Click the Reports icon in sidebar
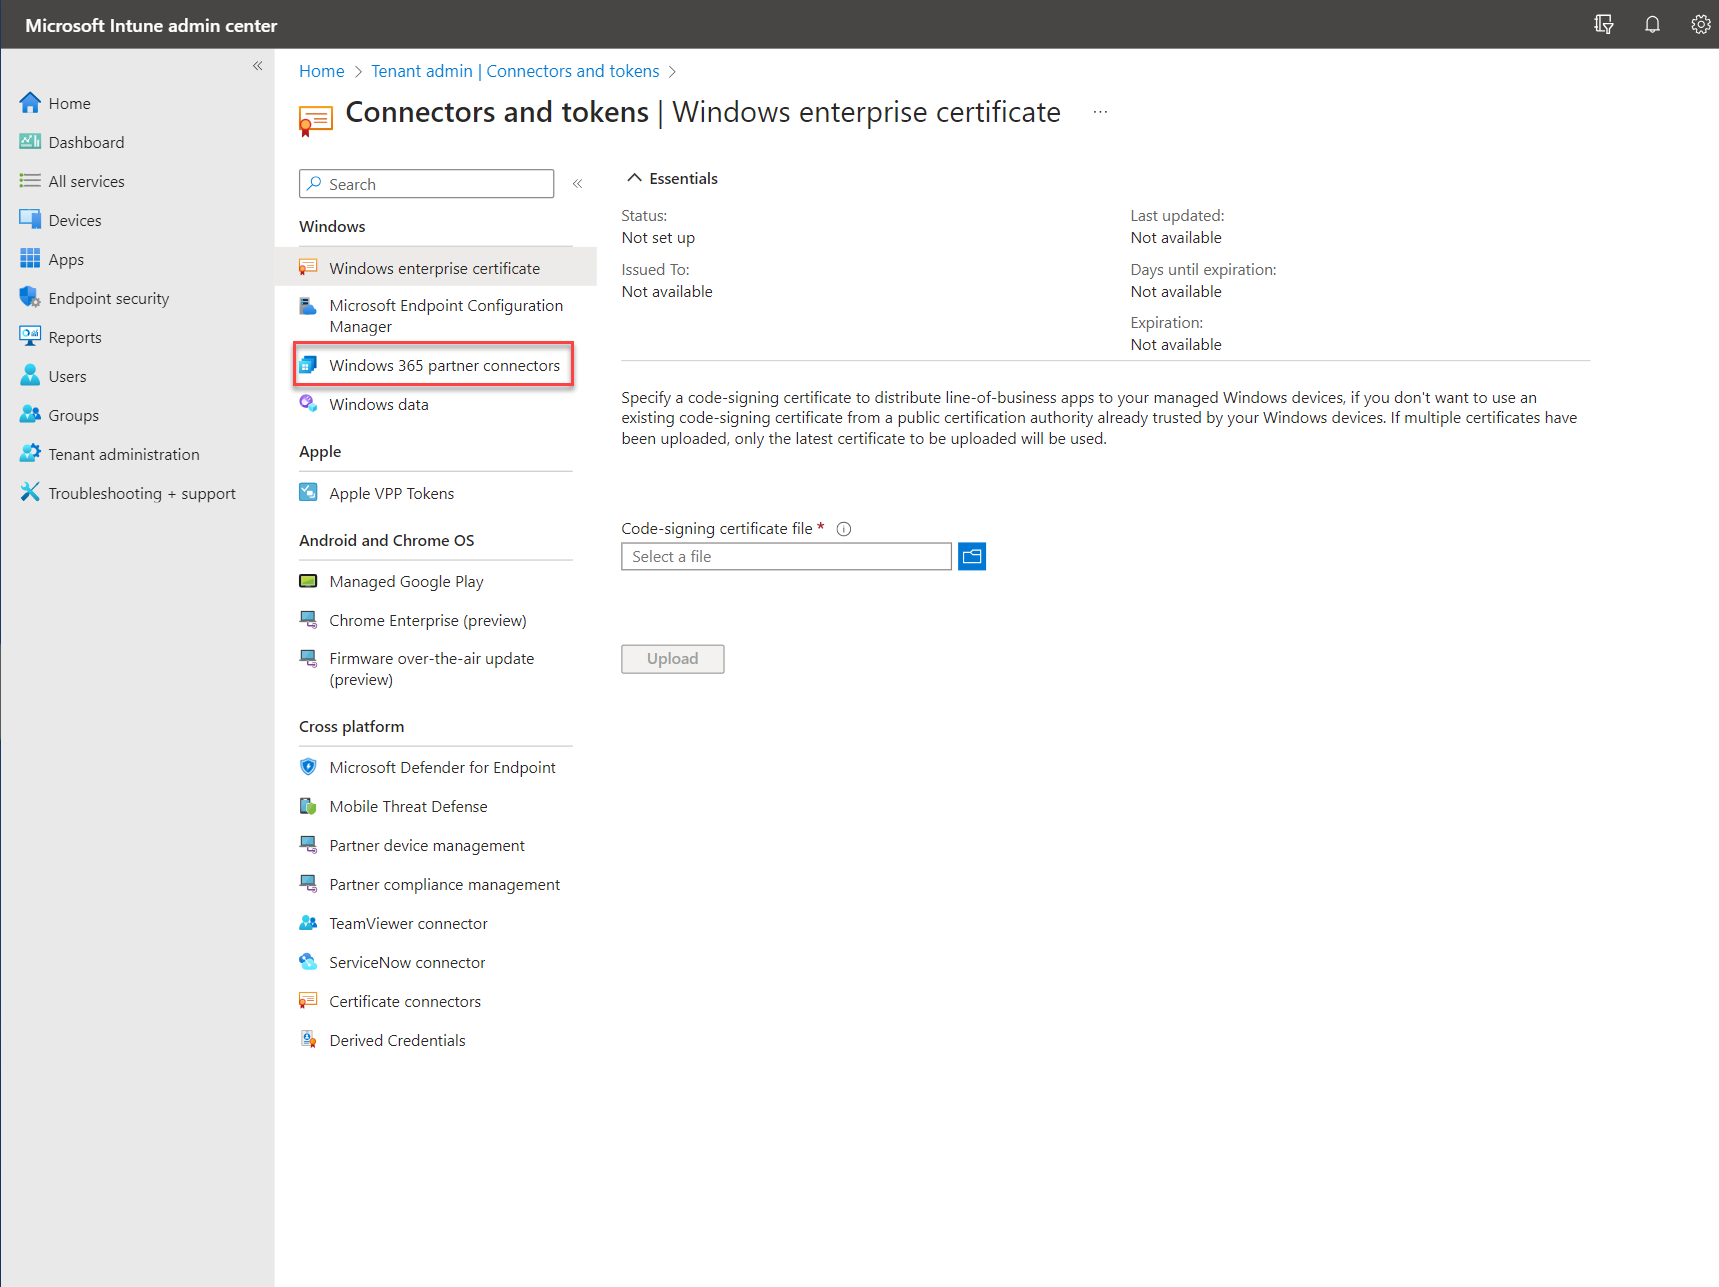The width and height of the screenshot is (1719, 1287). pyautogui.click(x=30, y=337)
